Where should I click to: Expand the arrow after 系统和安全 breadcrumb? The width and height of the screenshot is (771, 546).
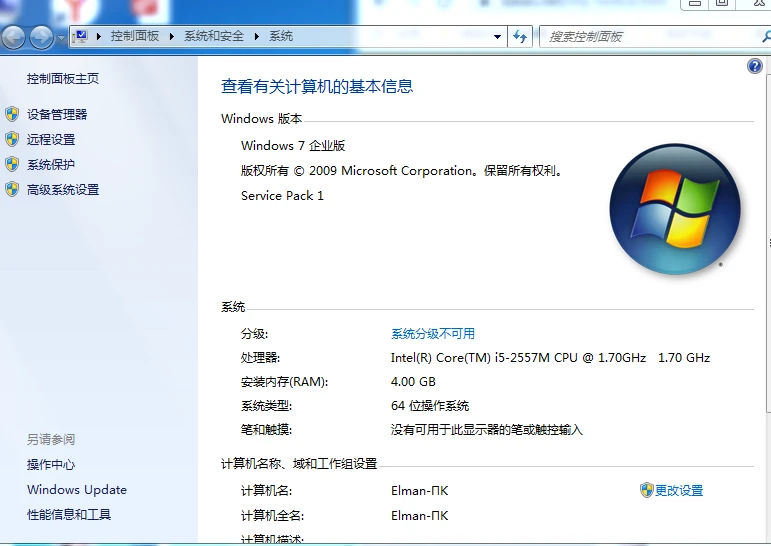tap(257, 36)
